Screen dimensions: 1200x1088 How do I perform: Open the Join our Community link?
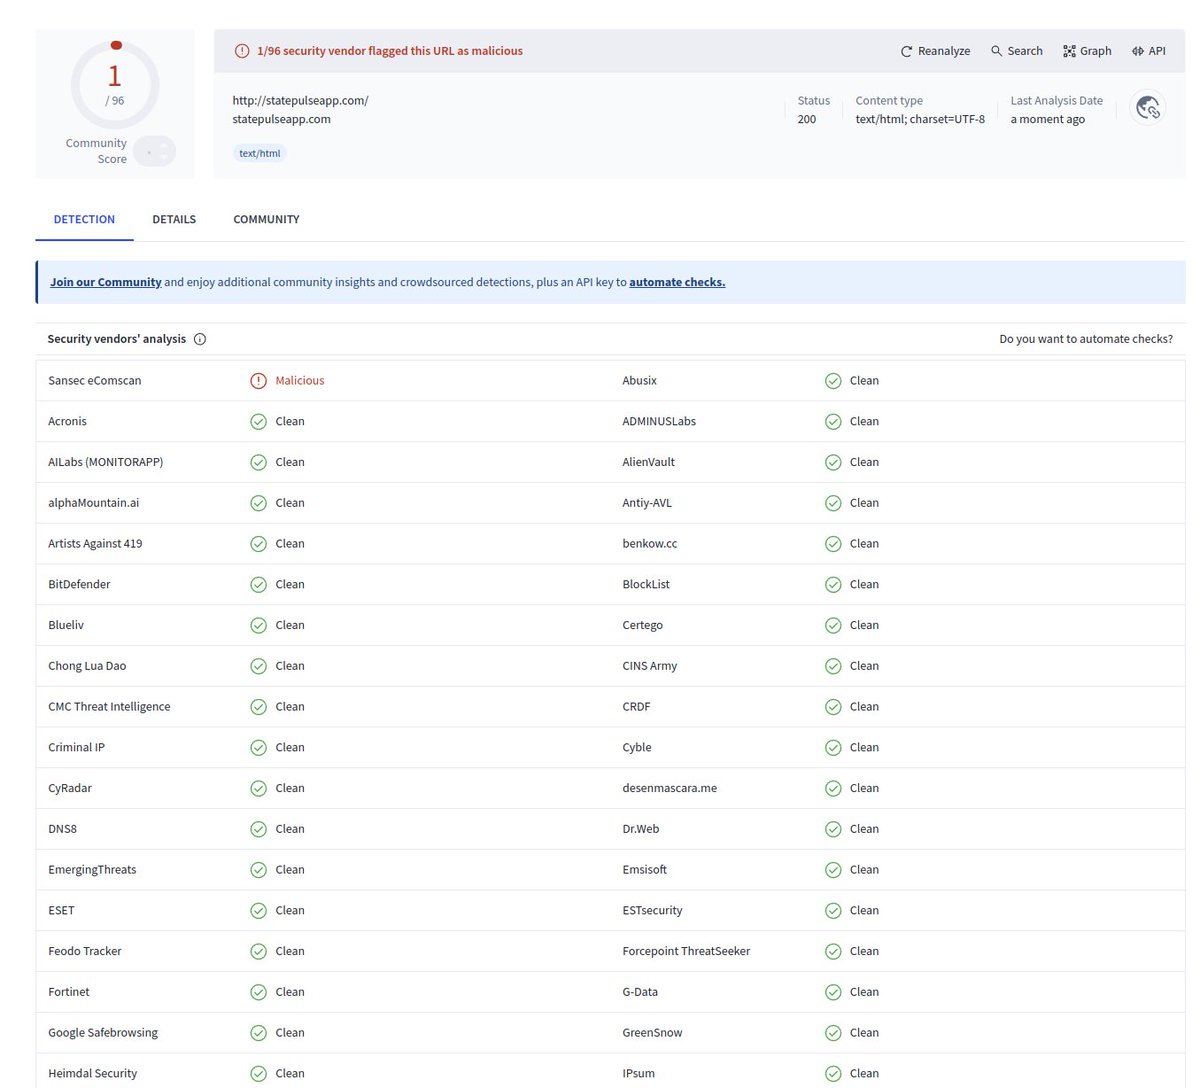105,282
